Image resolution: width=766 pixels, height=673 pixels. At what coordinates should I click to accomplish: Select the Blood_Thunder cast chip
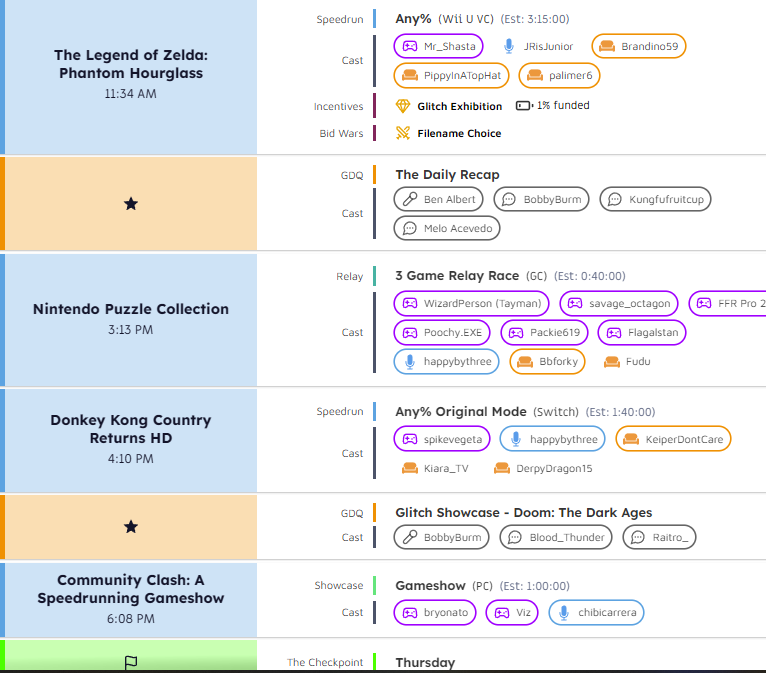point(555,537)
